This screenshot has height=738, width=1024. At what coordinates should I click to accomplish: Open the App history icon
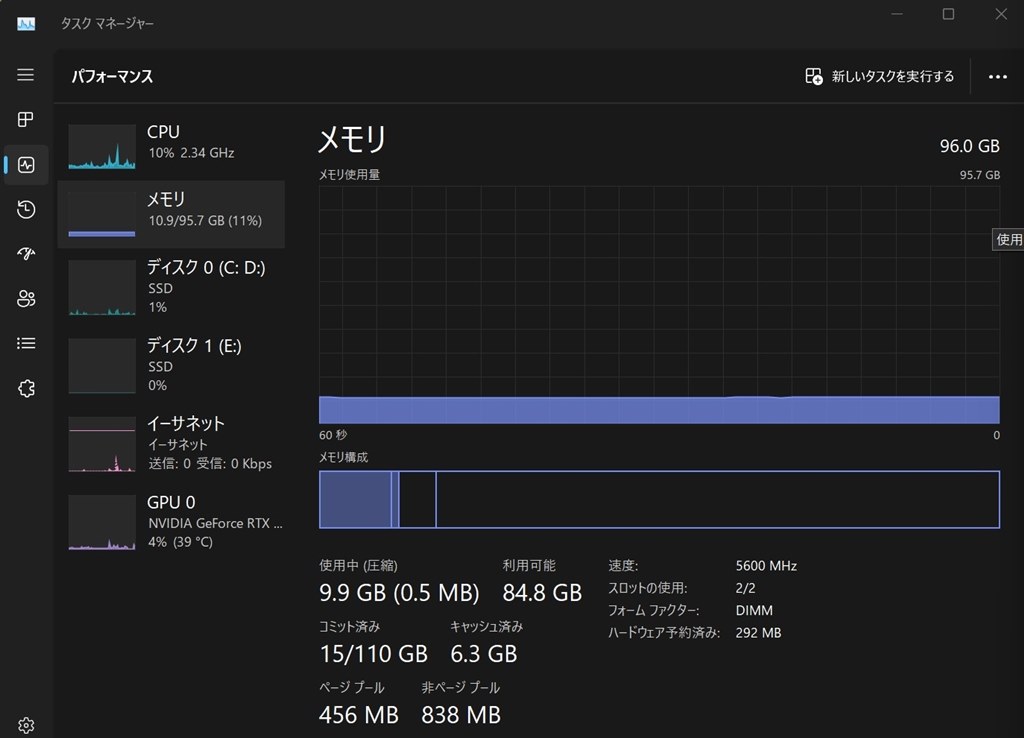[x=26, y=209]
